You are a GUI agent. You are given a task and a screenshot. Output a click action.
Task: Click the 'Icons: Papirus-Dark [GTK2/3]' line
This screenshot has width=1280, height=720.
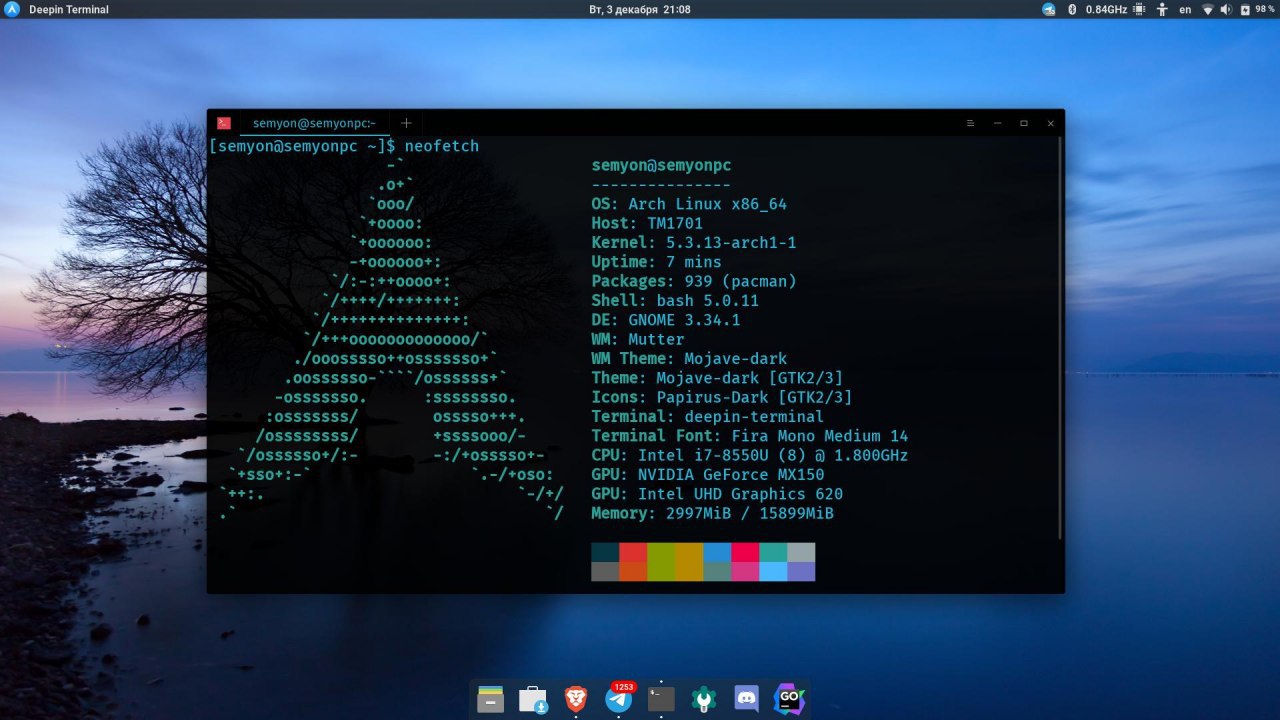(722, 397)
